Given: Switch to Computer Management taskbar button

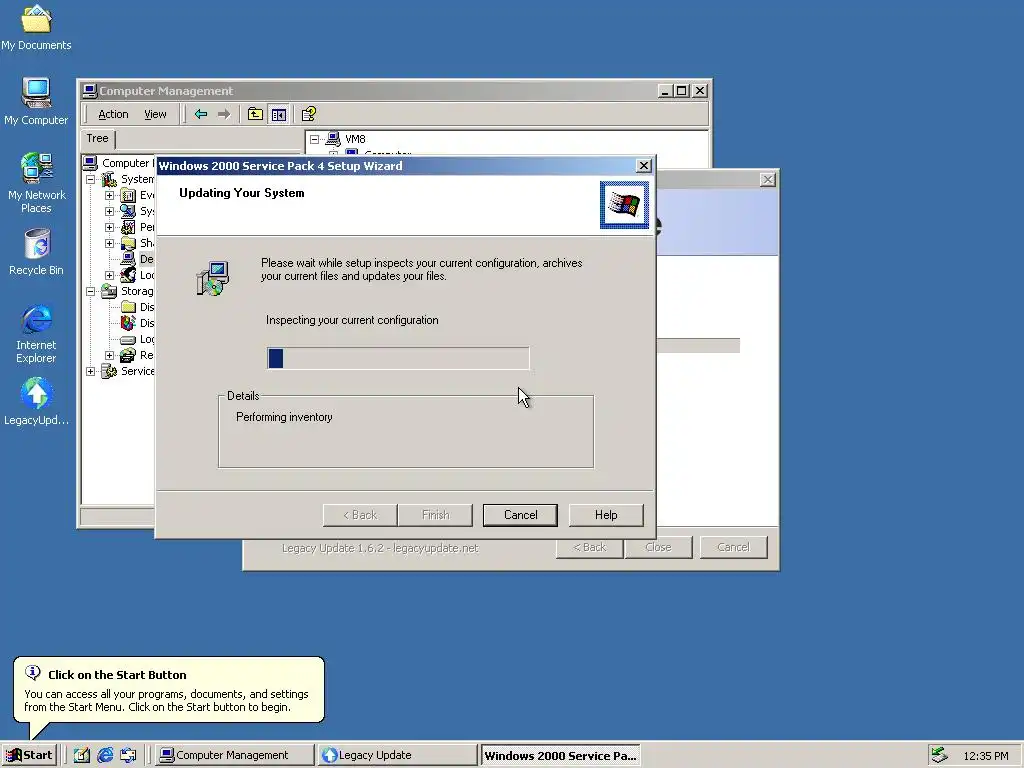Looking at the screenshot, I should [234, 755].
